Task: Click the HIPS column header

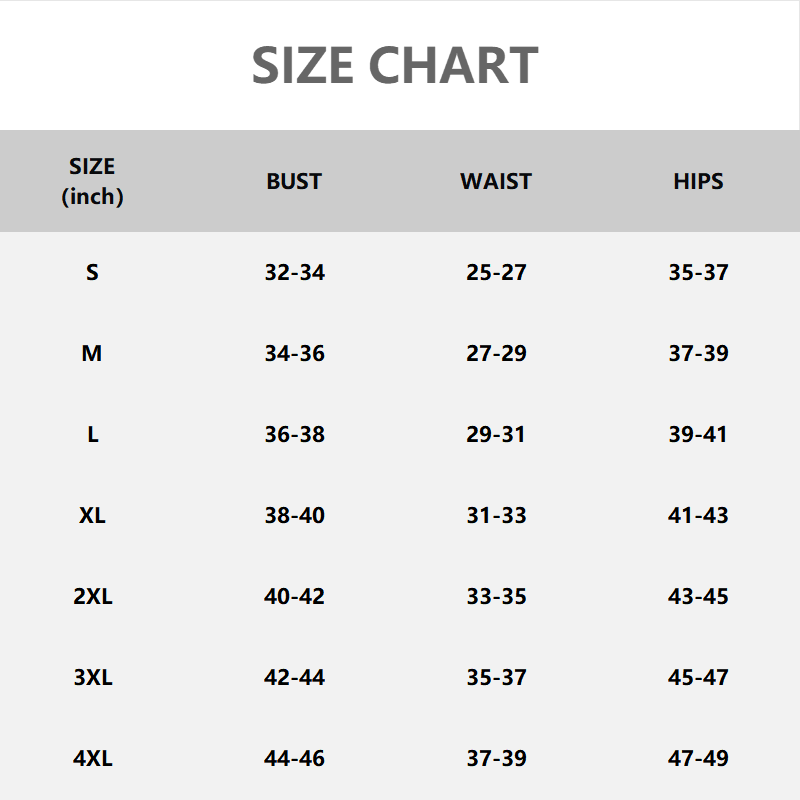Action: coord(698,181)
